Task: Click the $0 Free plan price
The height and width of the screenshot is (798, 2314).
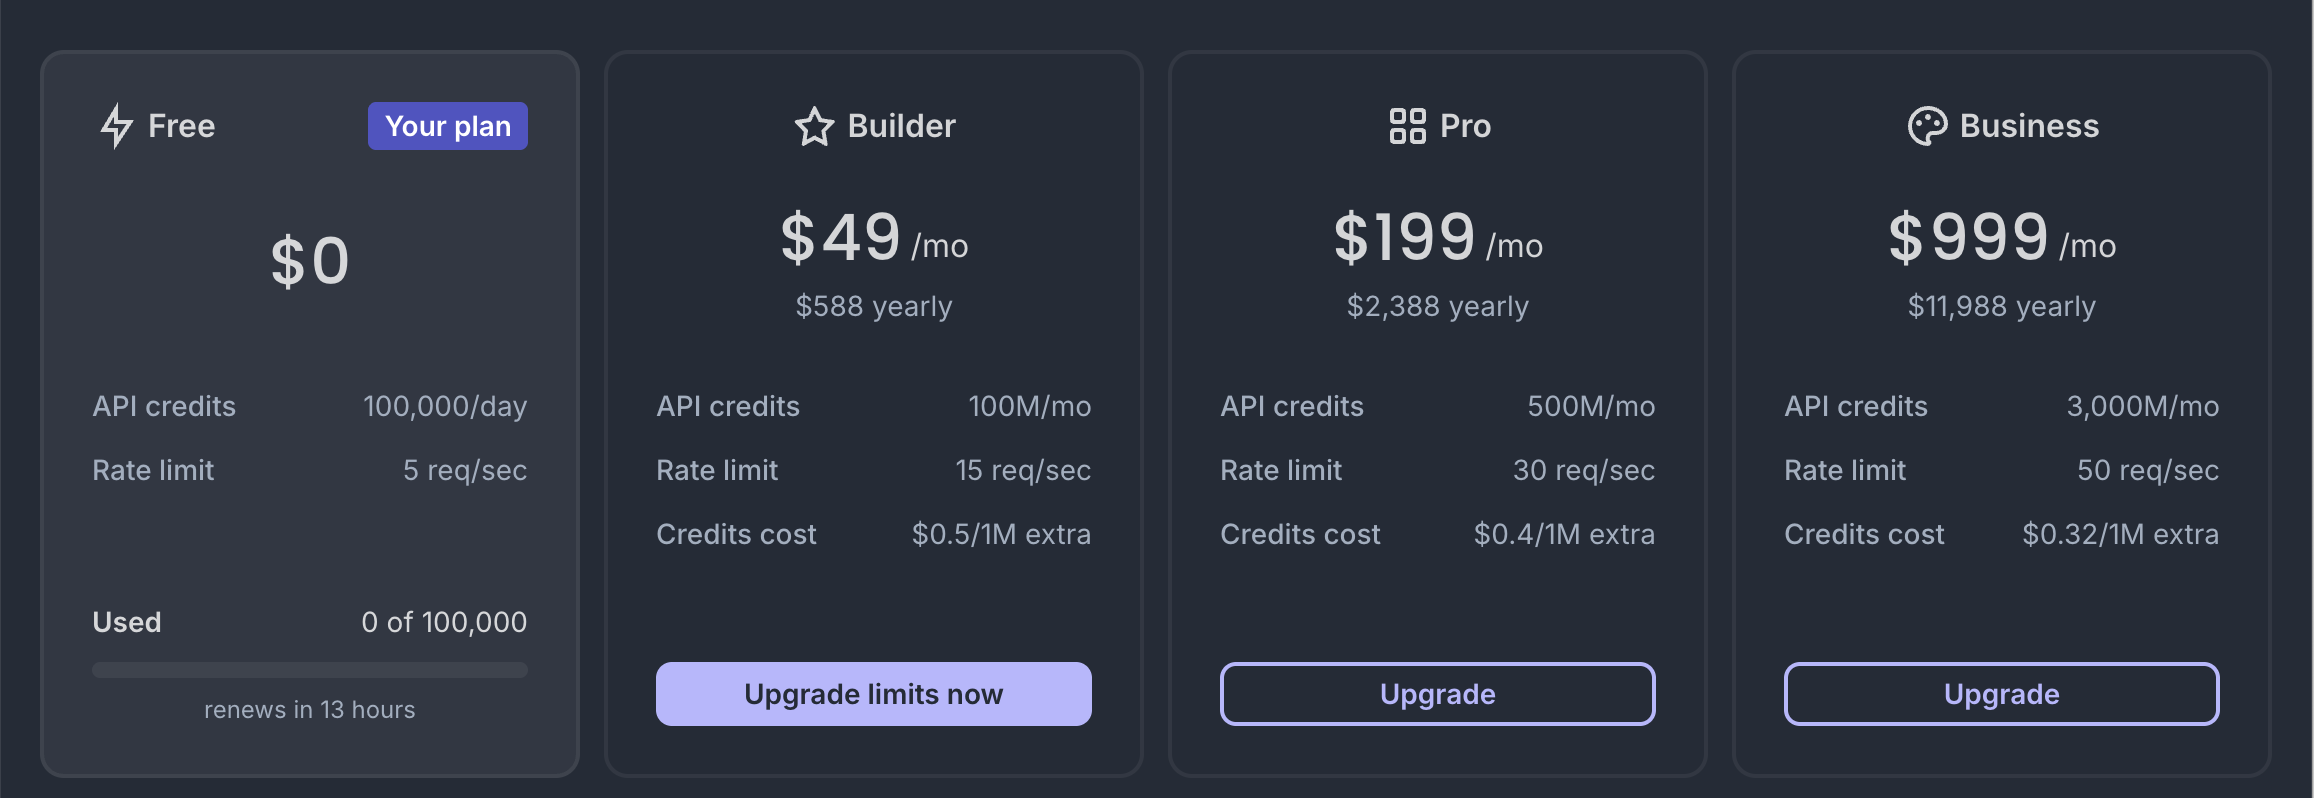Action: [x=310, y=262]
